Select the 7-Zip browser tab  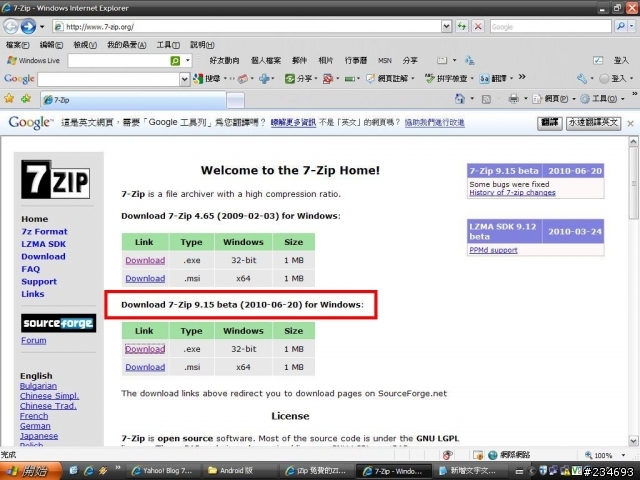tap(133, 100)
